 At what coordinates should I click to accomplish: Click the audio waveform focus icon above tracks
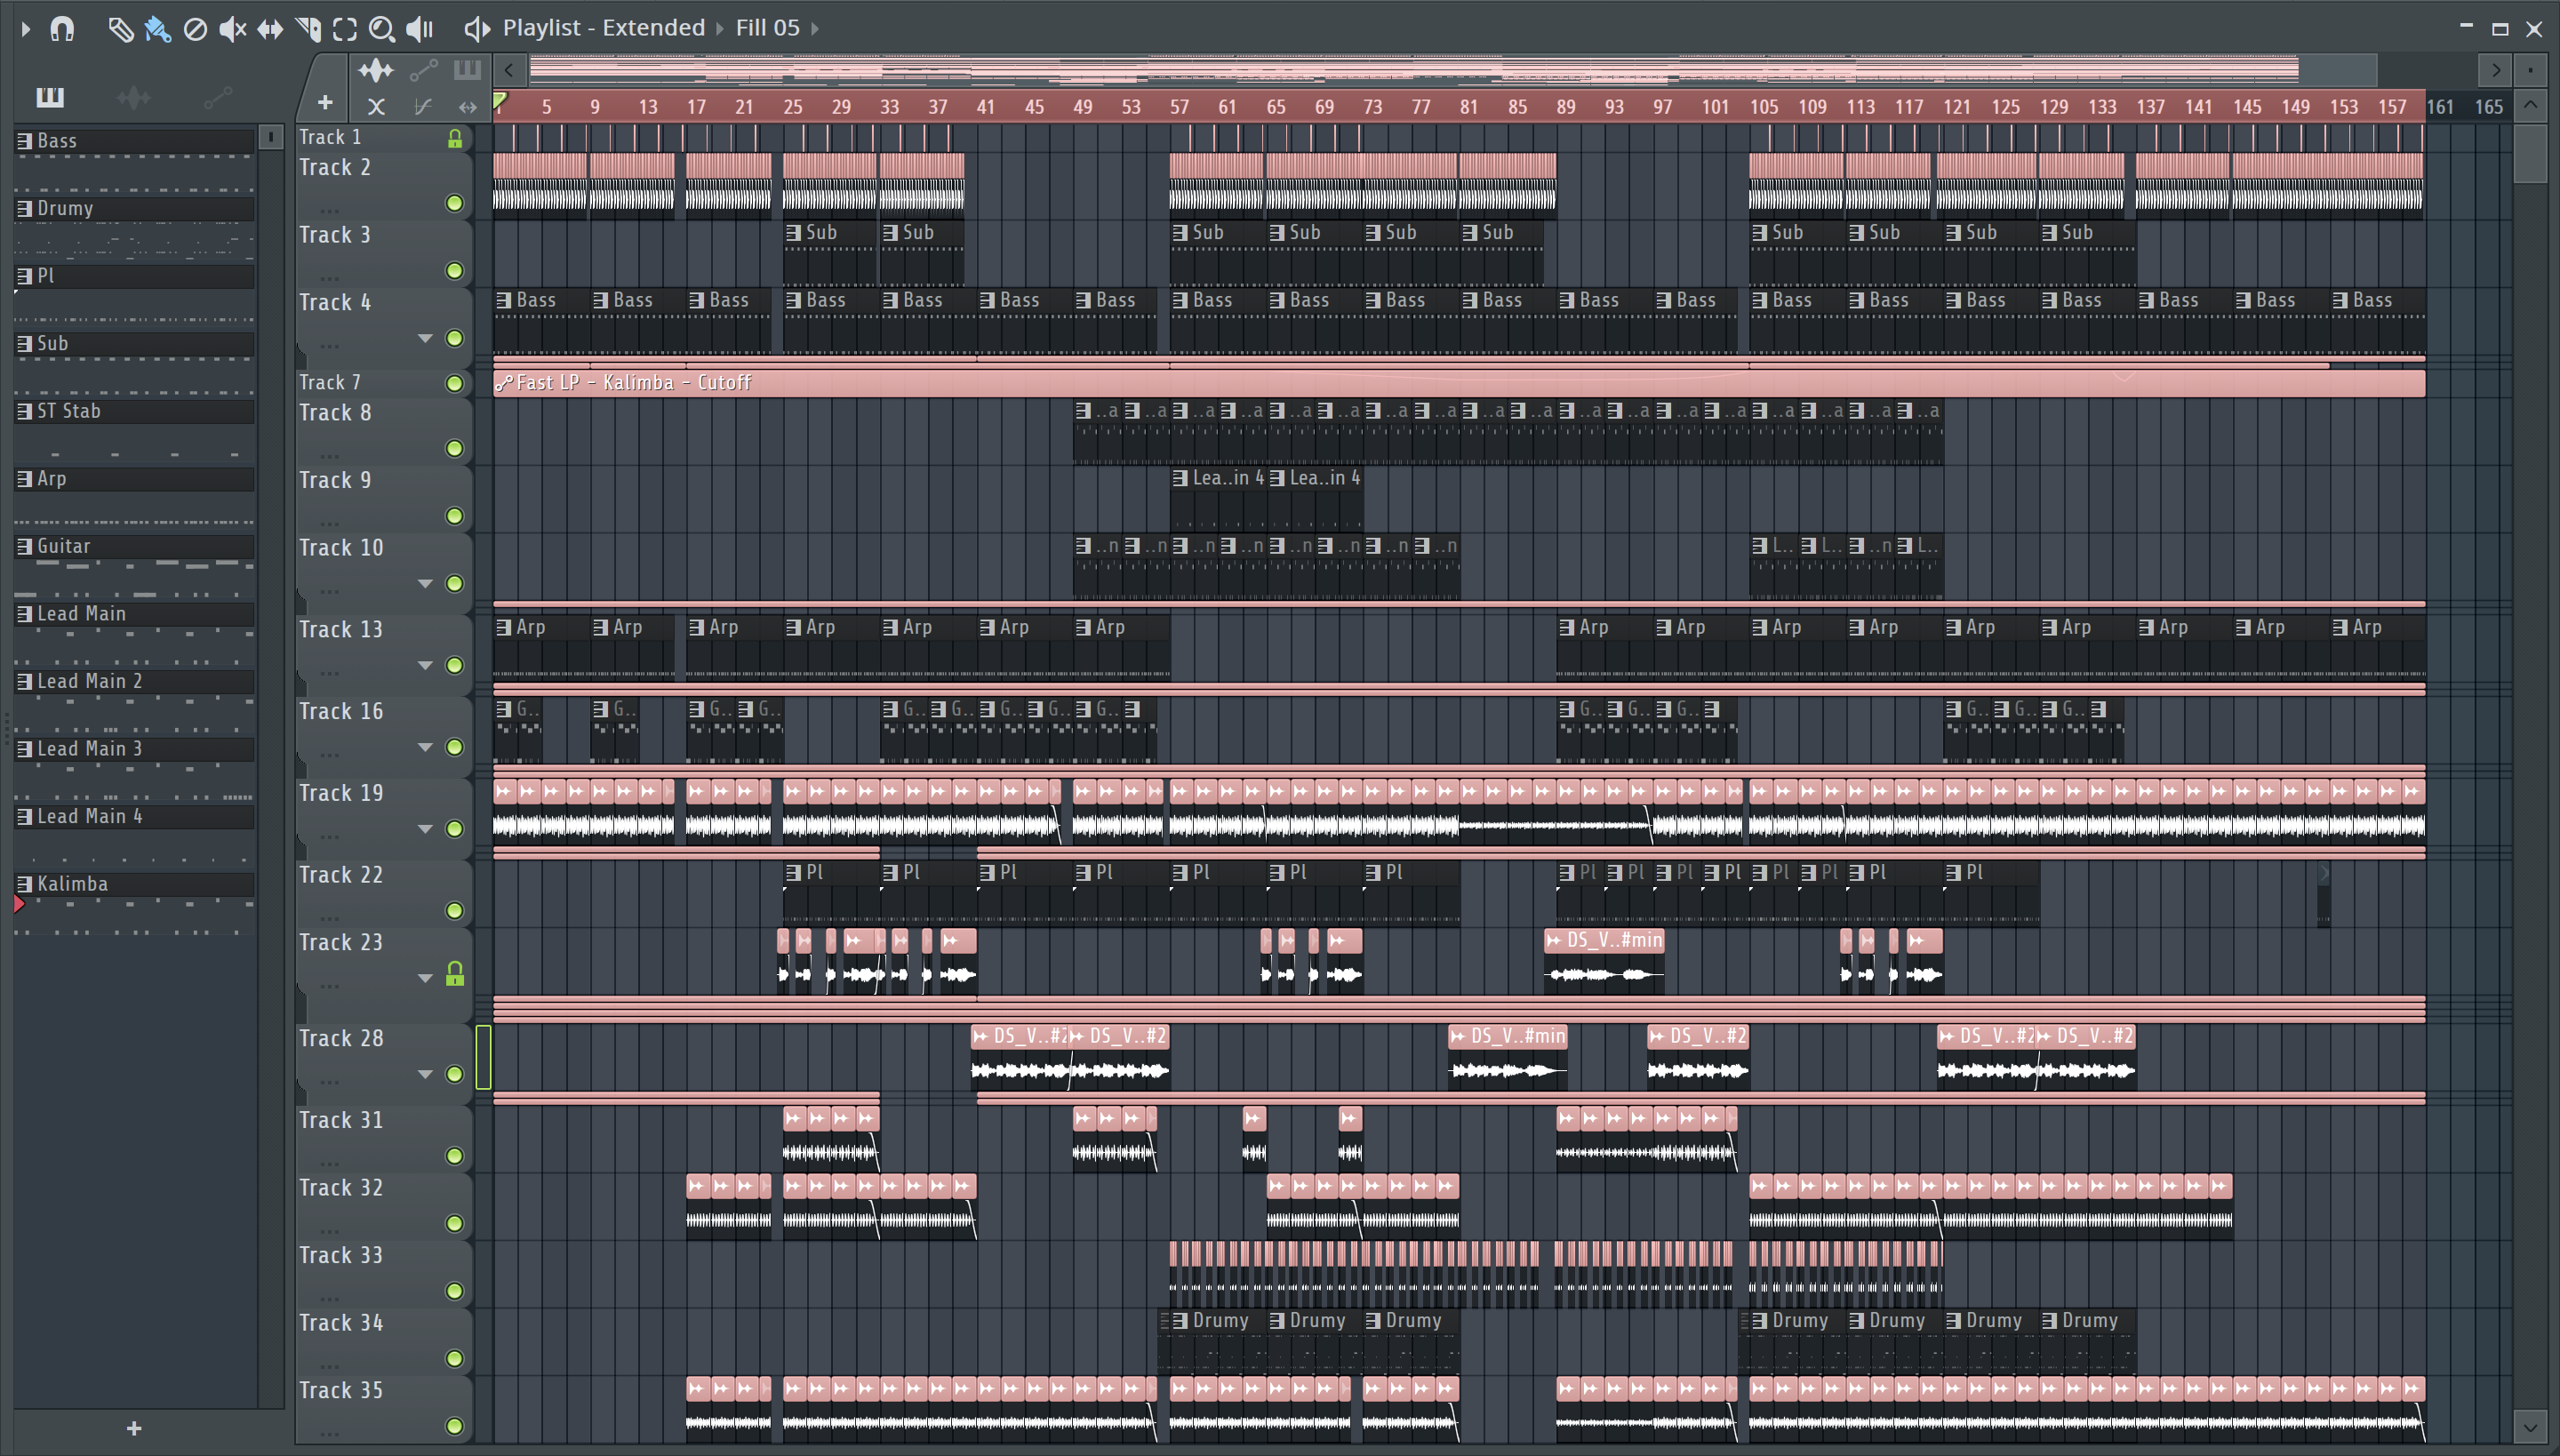point(376,70)
